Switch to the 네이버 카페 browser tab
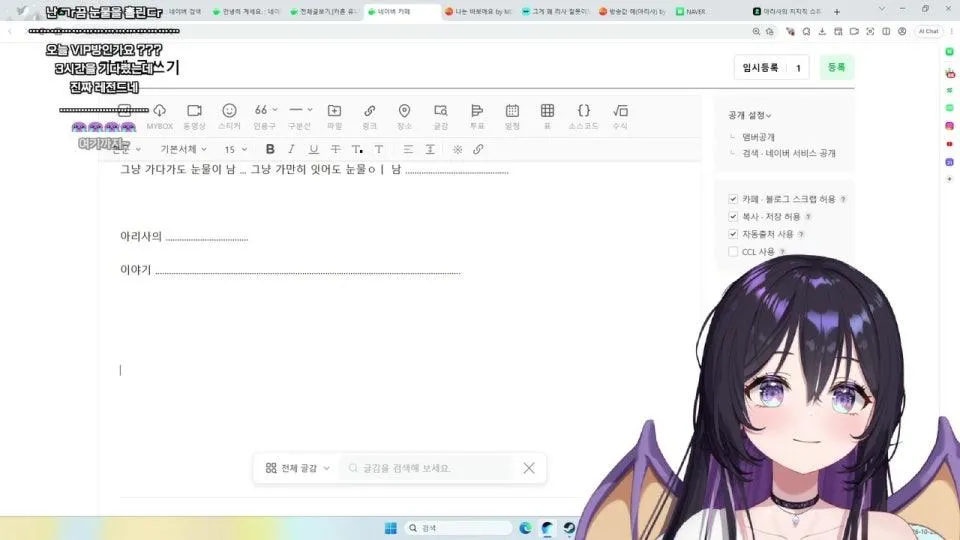The width and height of the screenshot is (960, 540). [x=402, y=12]
